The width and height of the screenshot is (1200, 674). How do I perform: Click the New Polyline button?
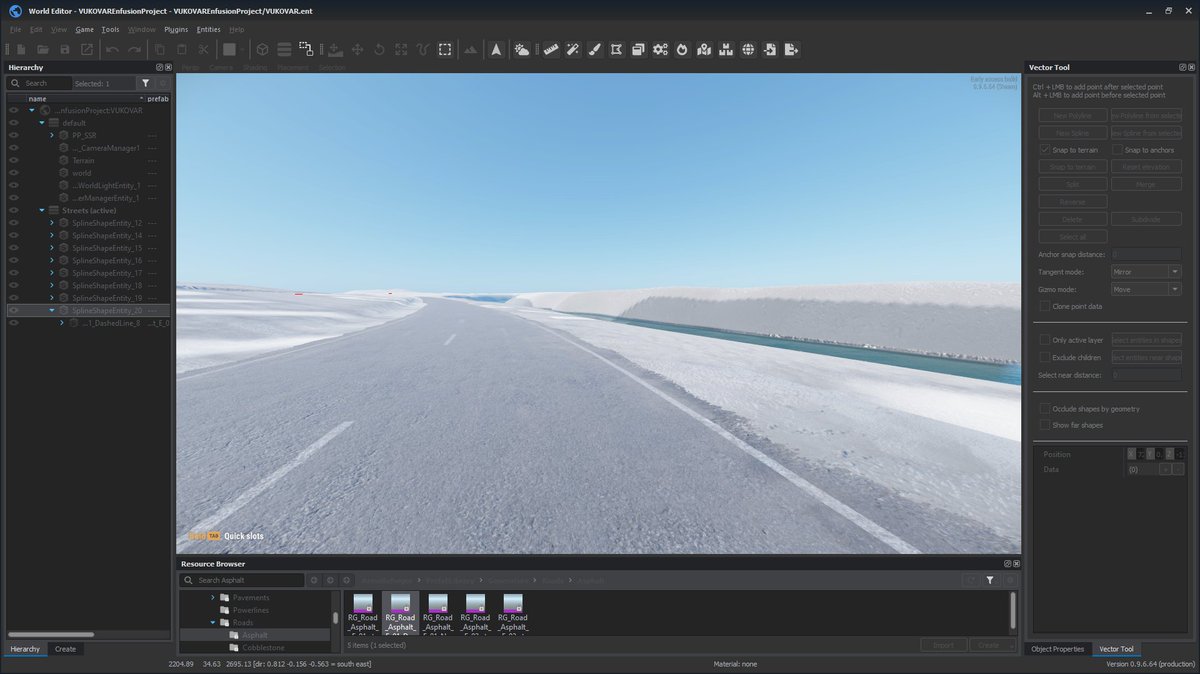(1072, 116)
